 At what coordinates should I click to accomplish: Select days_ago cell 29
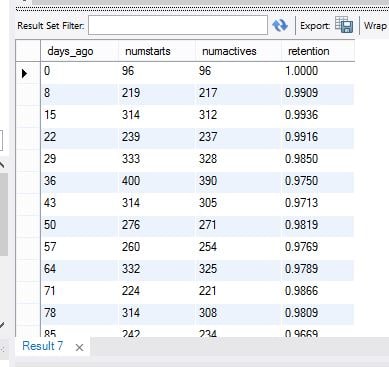[x=79, y=159]
